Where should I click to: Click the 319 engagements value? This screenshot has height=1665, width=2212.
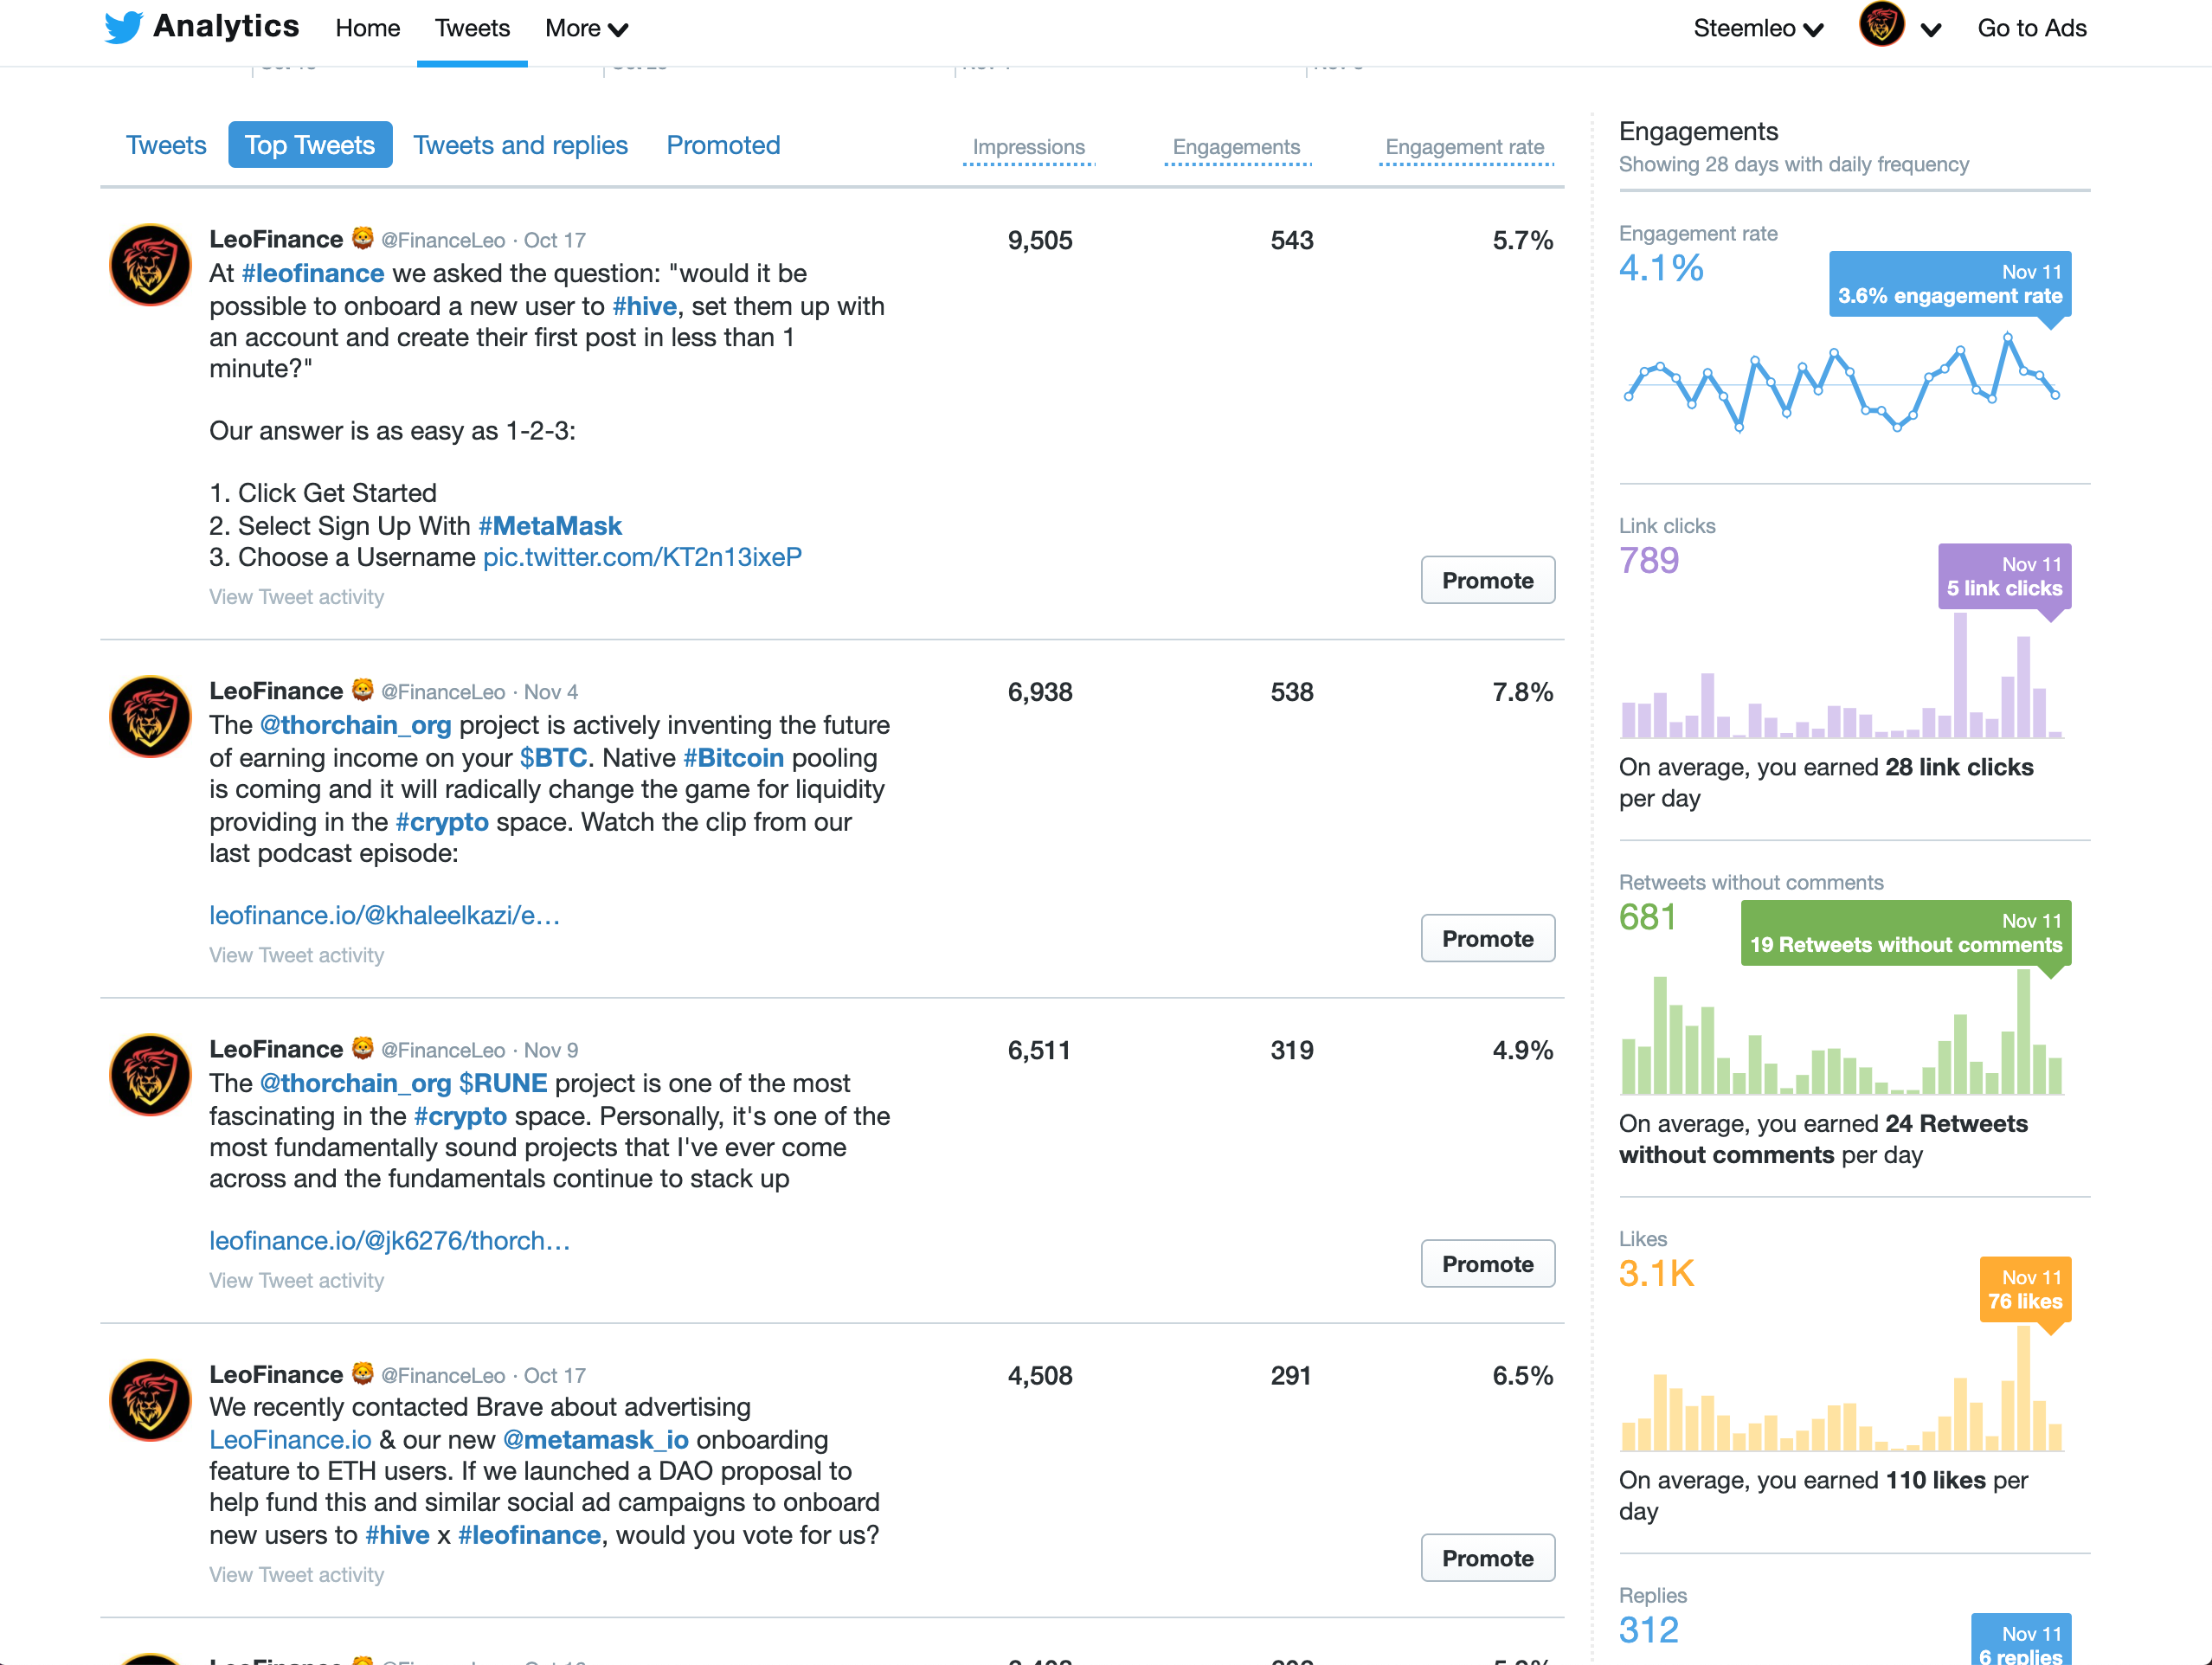coord(1292,1050)
